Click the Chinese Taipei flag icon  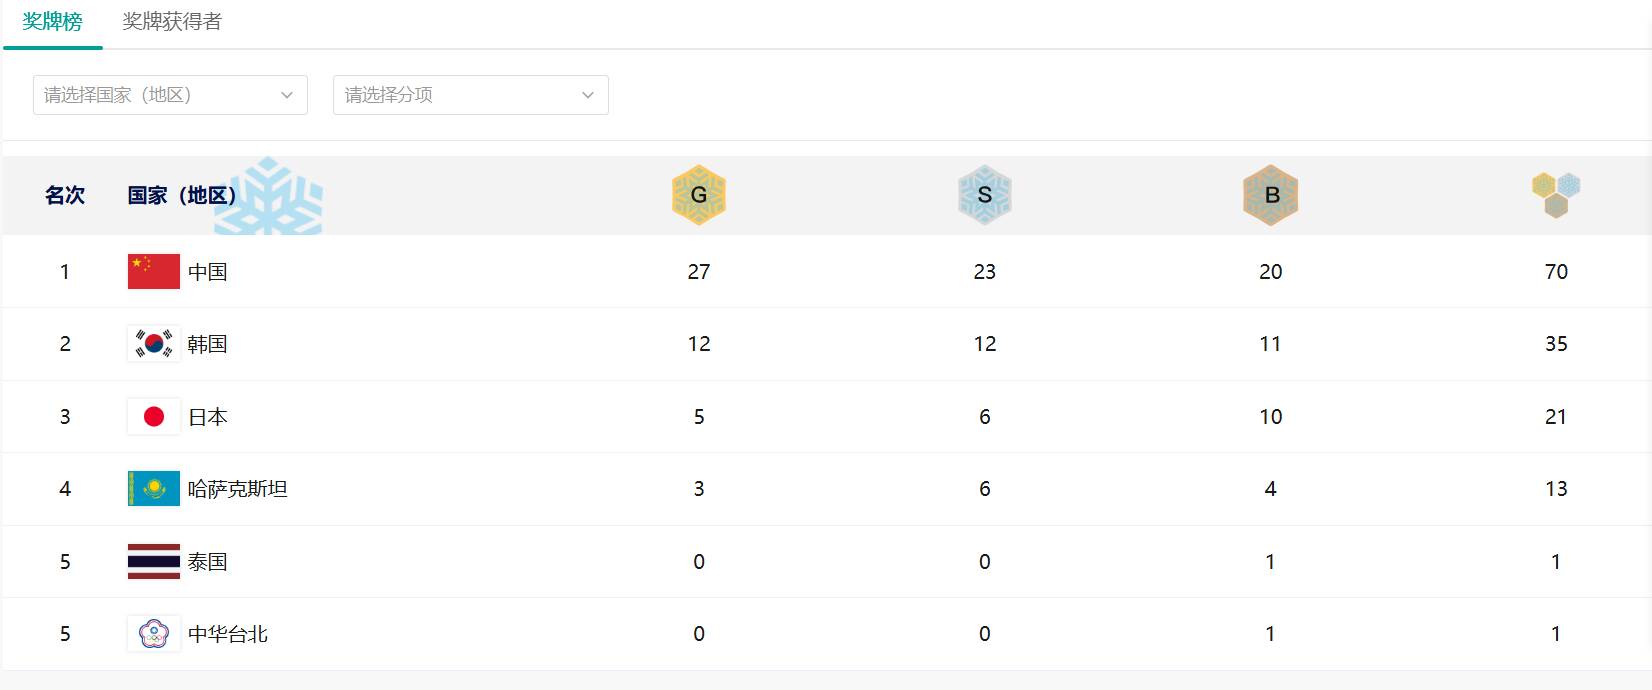(154, 634)
